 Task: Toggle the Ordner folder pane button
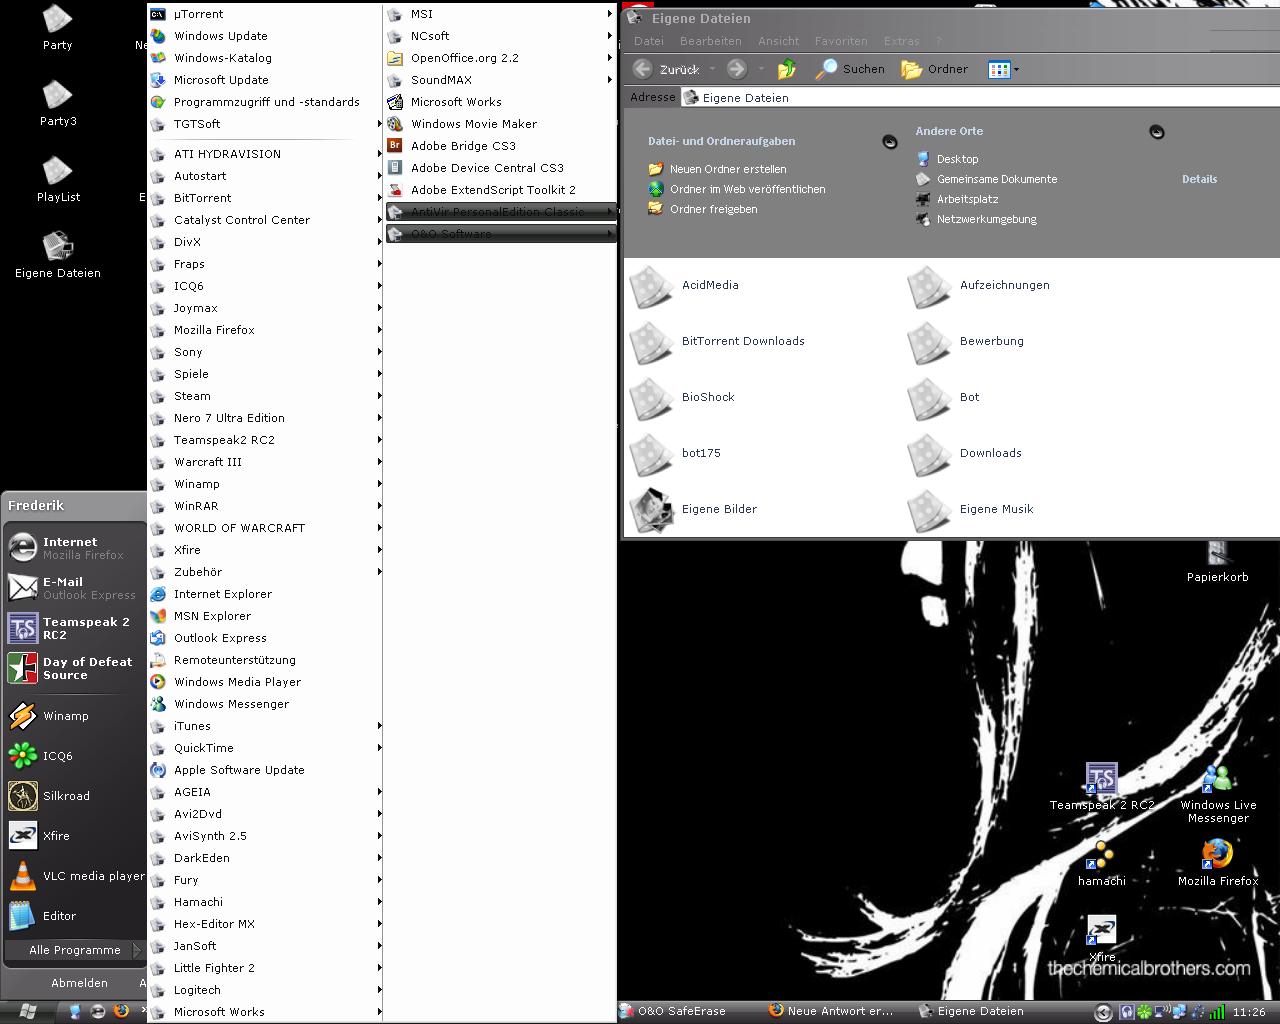934,69
